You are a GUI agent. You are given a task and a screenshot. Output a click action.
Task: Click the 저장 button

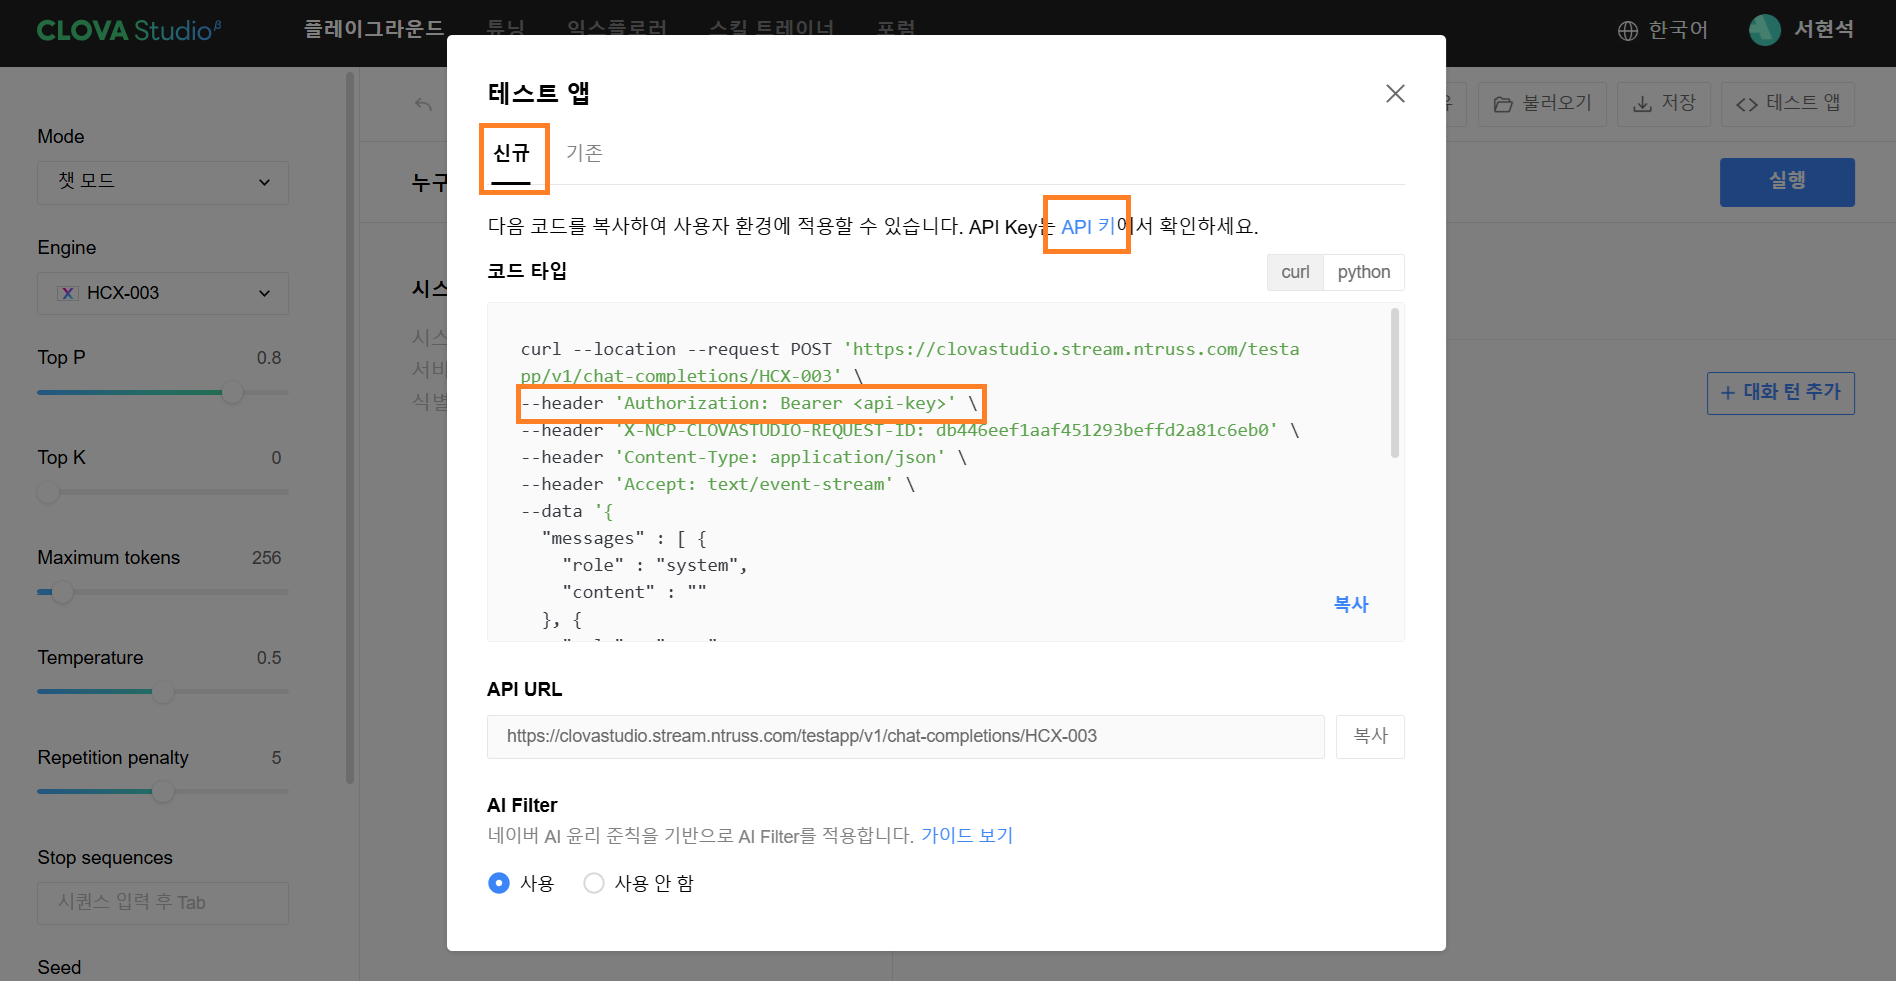1664,104
